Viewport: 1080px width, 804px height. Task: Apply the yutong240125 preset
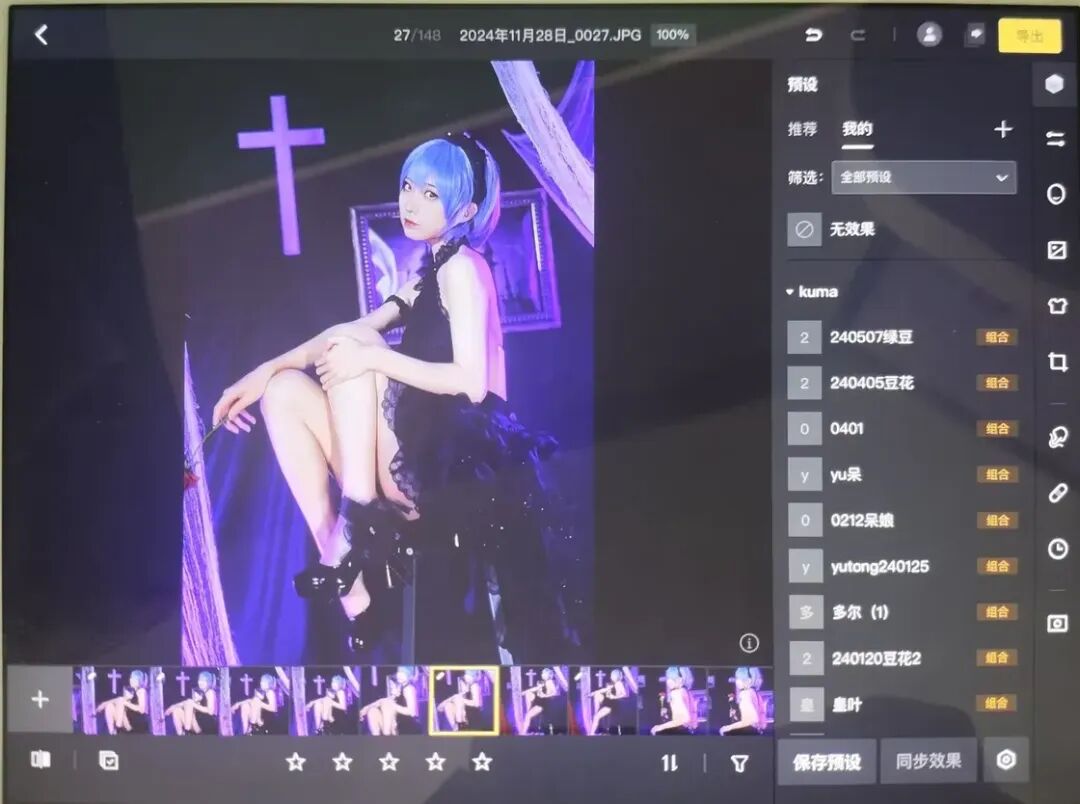[903, 566]
